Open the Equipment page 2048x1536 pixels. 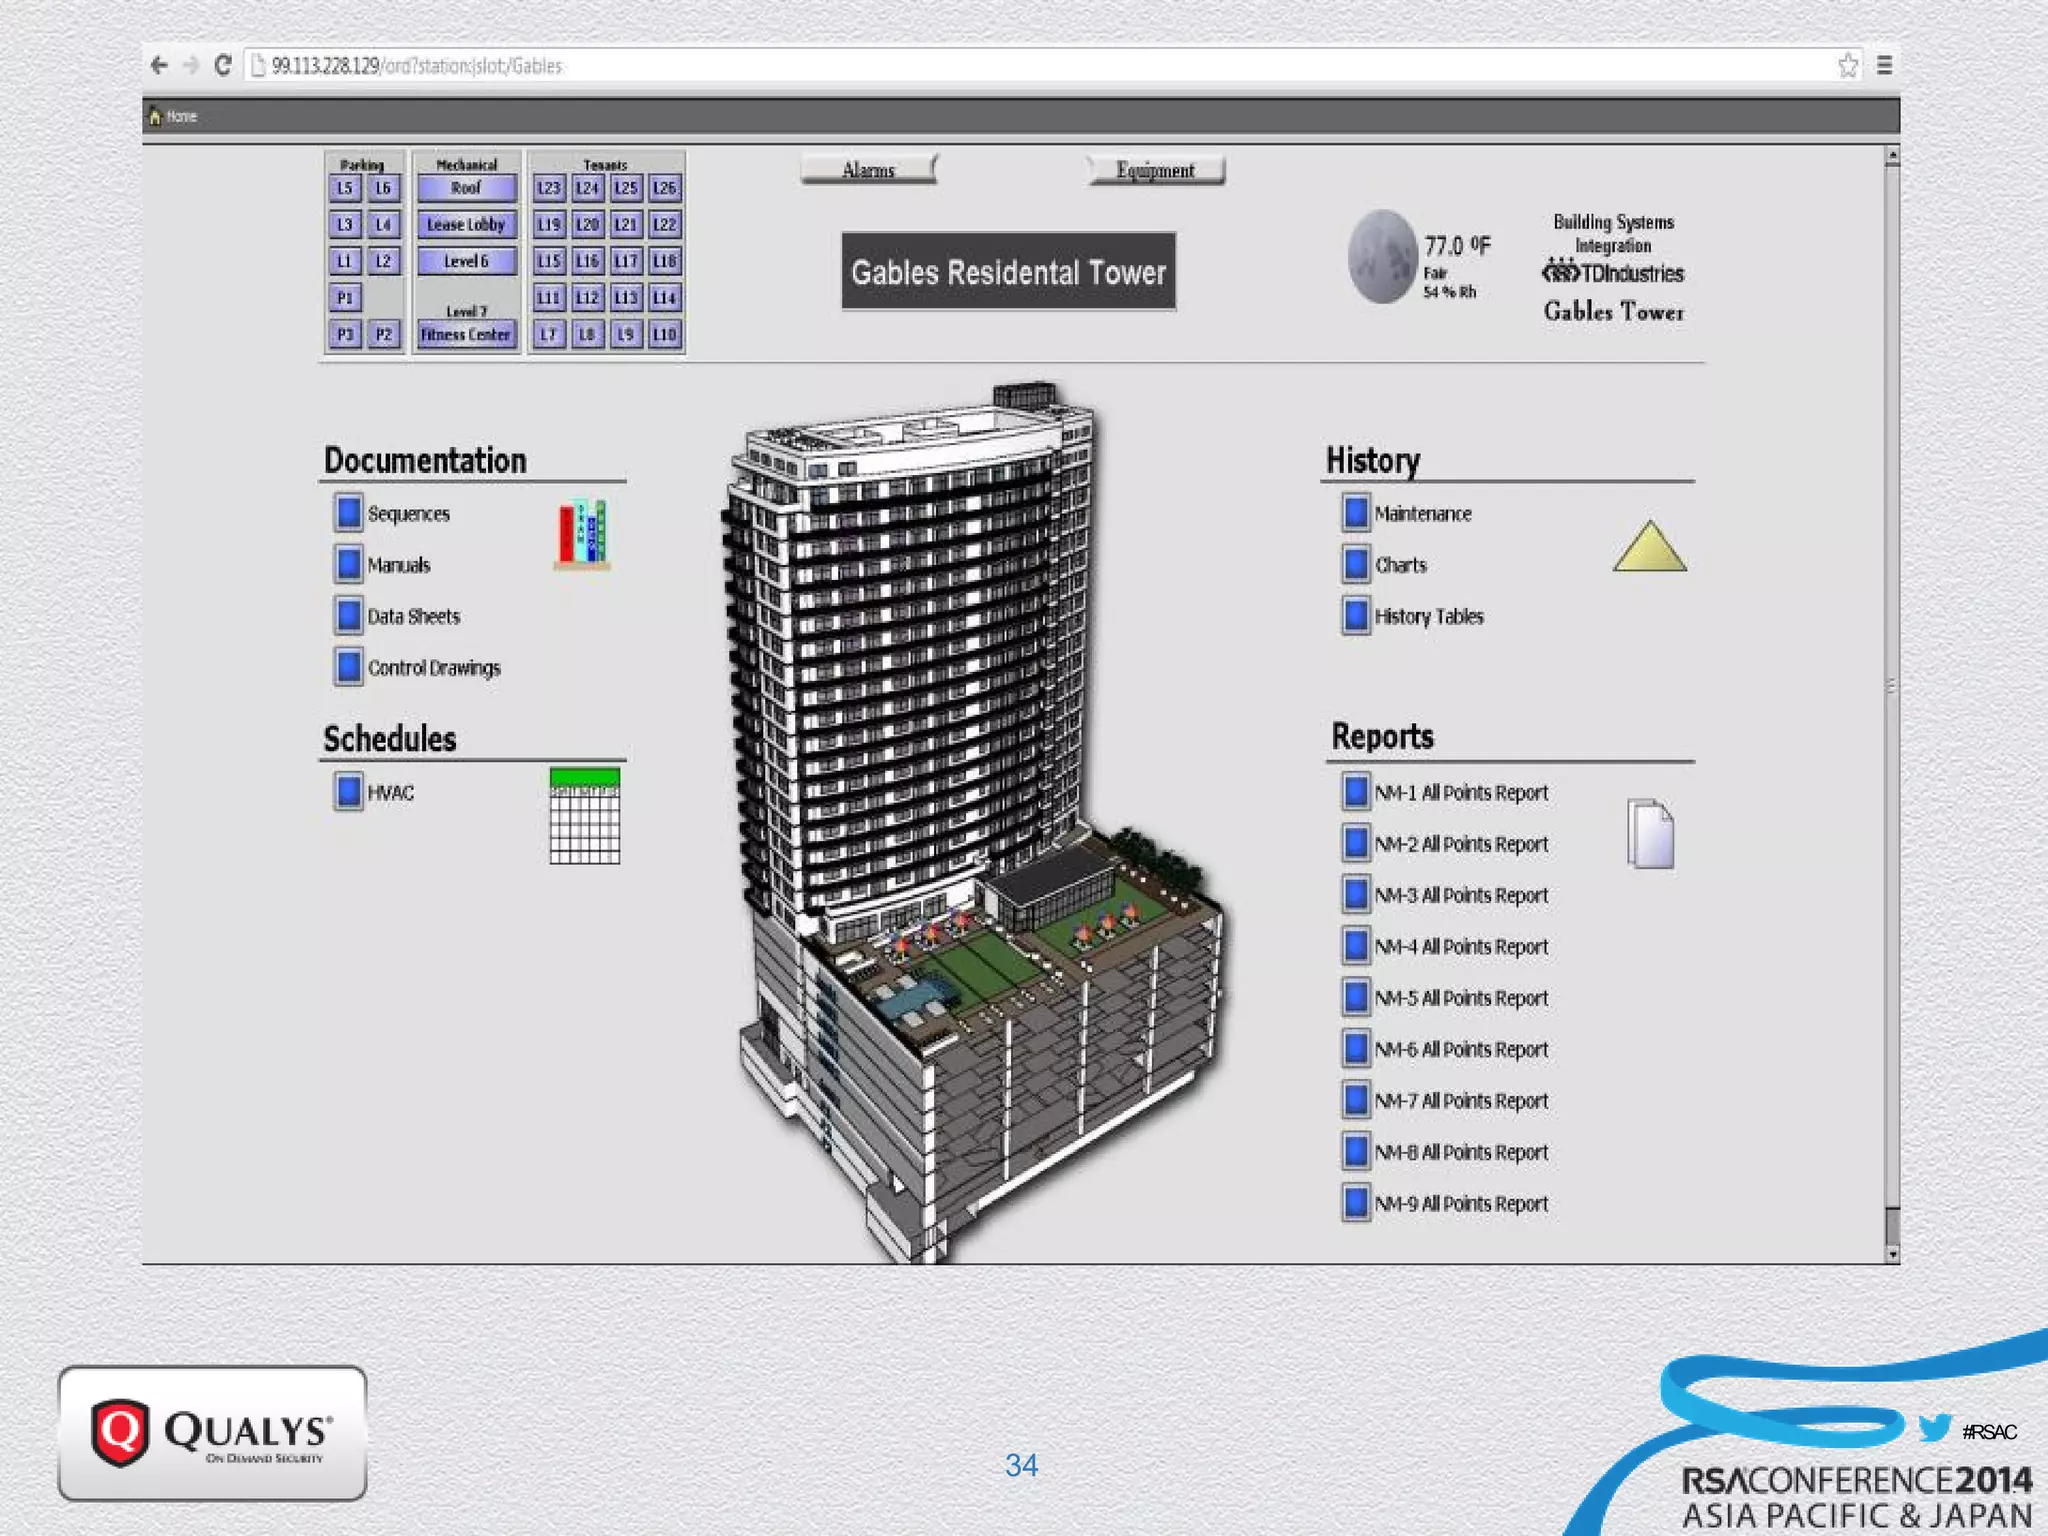point(1155,170)
